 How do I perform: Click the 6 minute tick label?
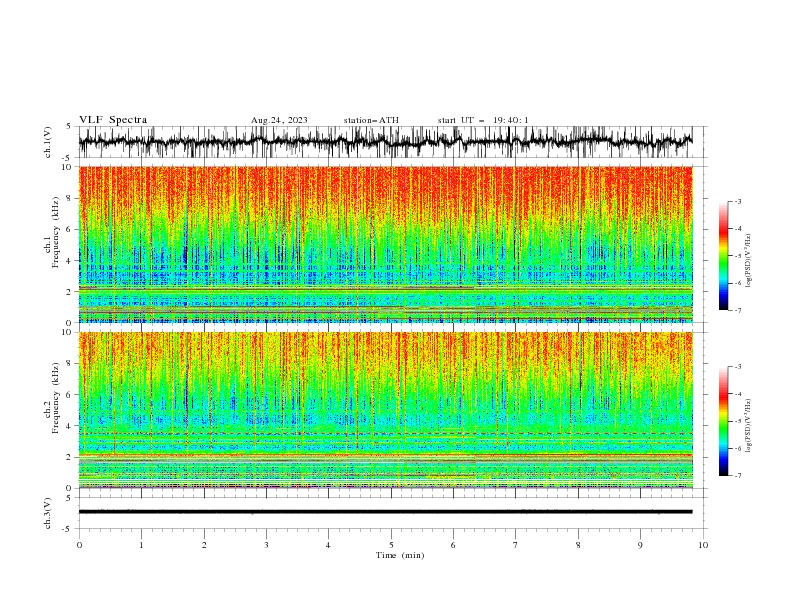coord(453,545)
